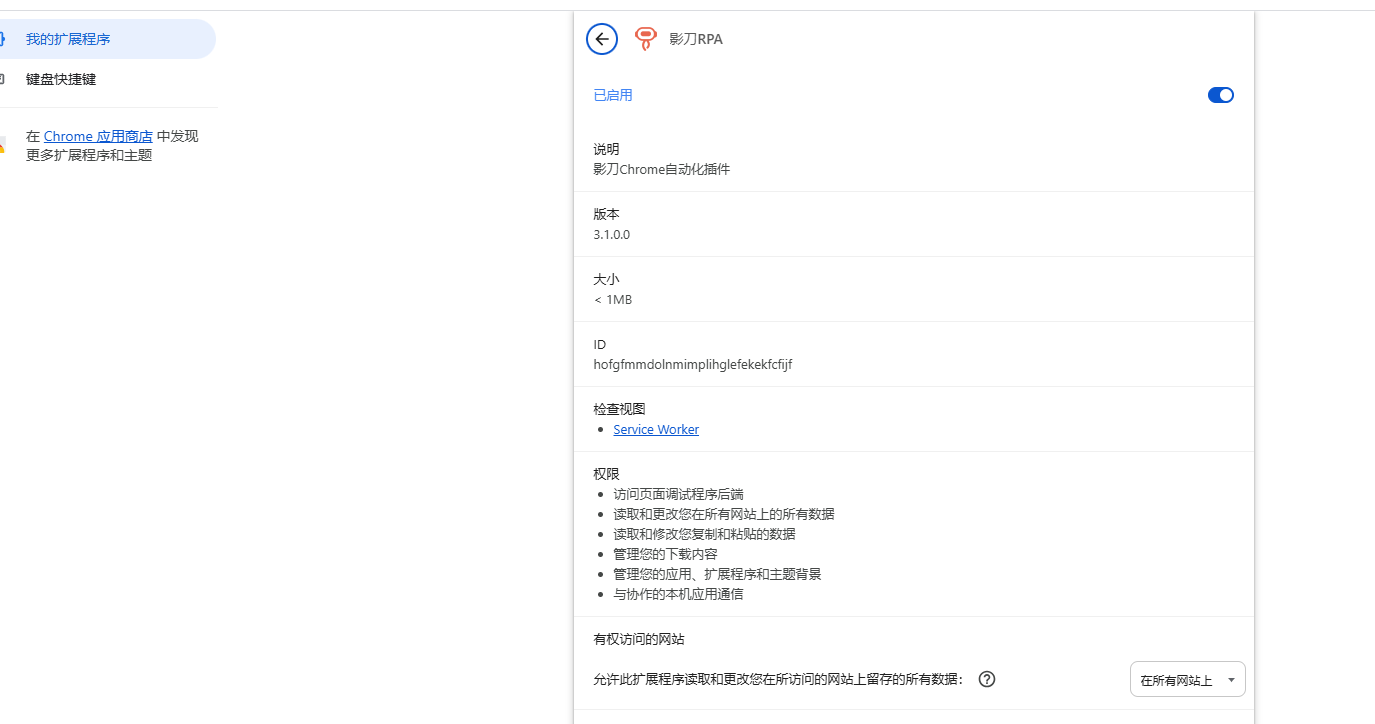Click the 大小 heading

pos(606,280)
